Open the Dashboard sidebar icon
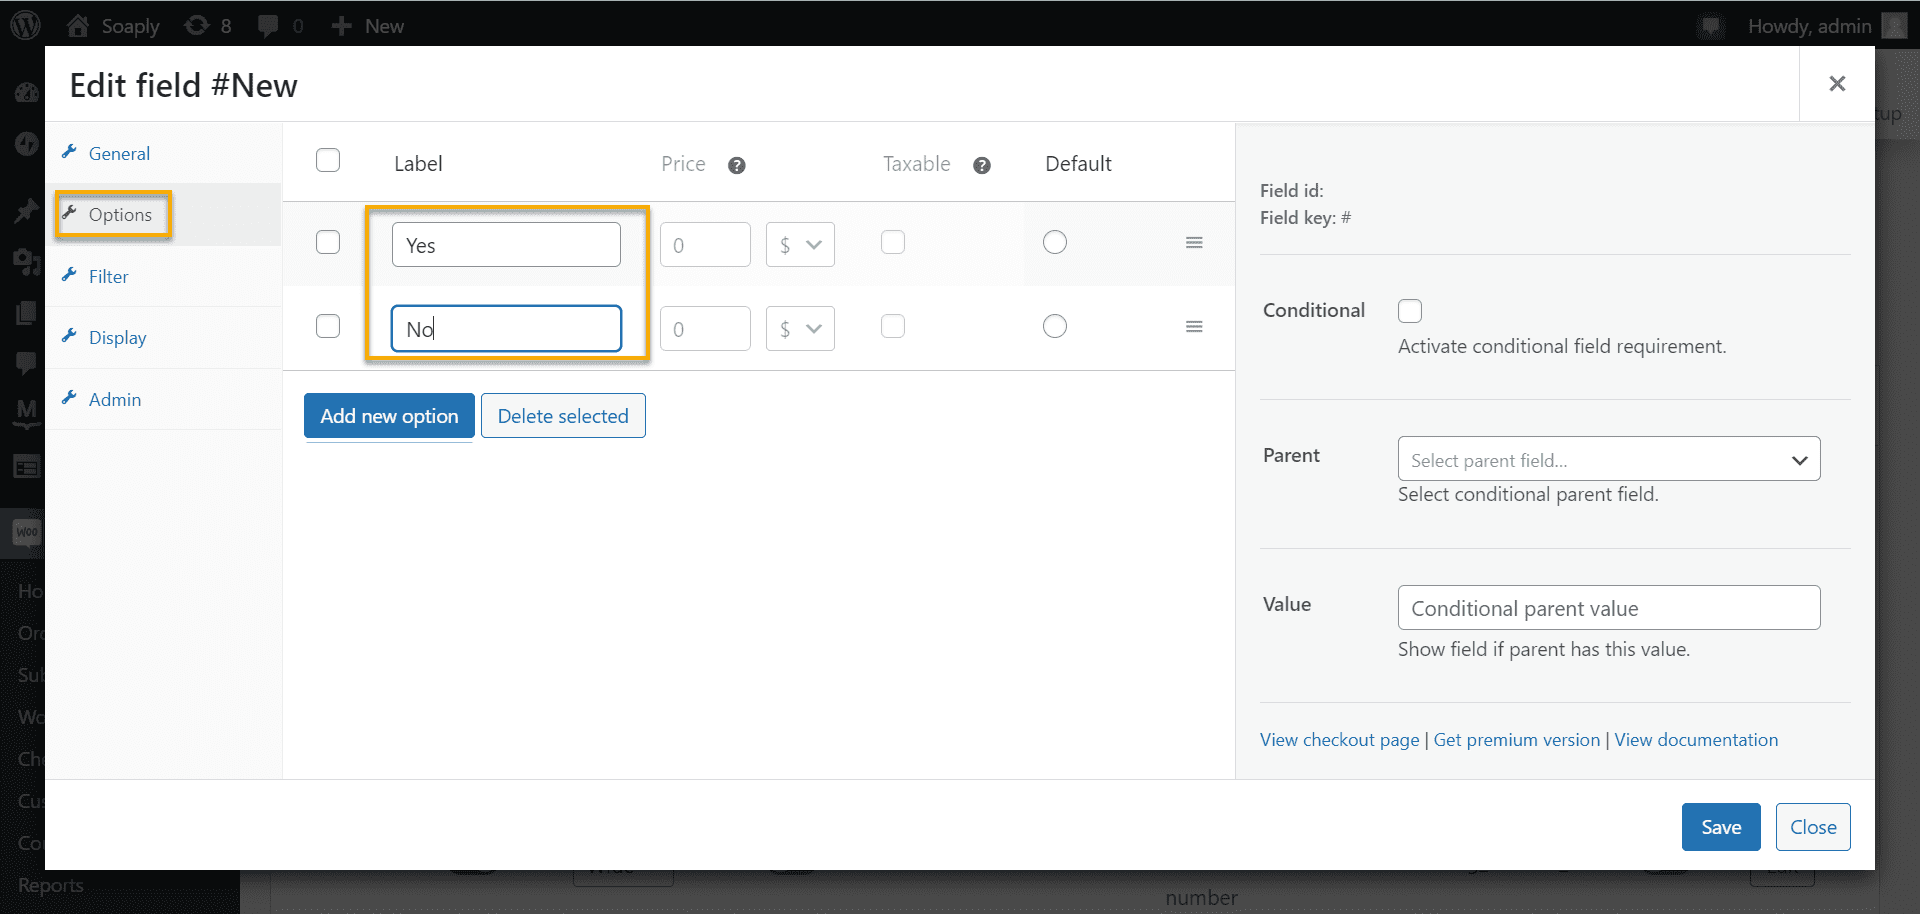Screen dimensions: 1920x914 [x=26, y=93]
